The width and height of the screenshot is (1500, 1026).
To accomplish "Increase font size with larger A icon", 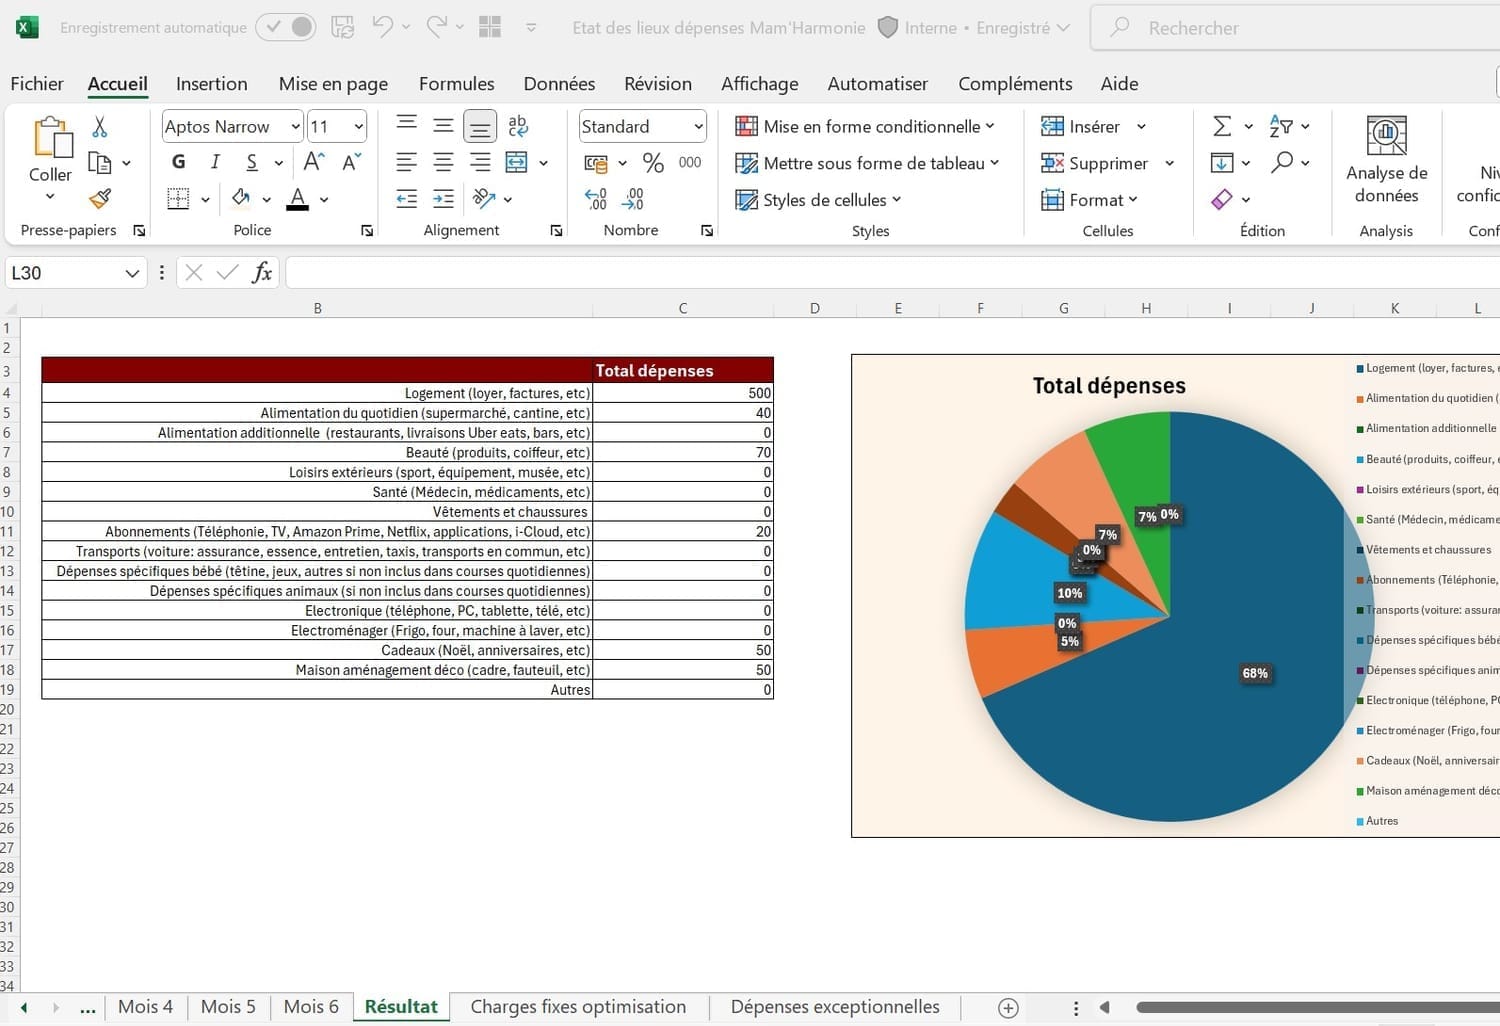I will pos(314,162).
